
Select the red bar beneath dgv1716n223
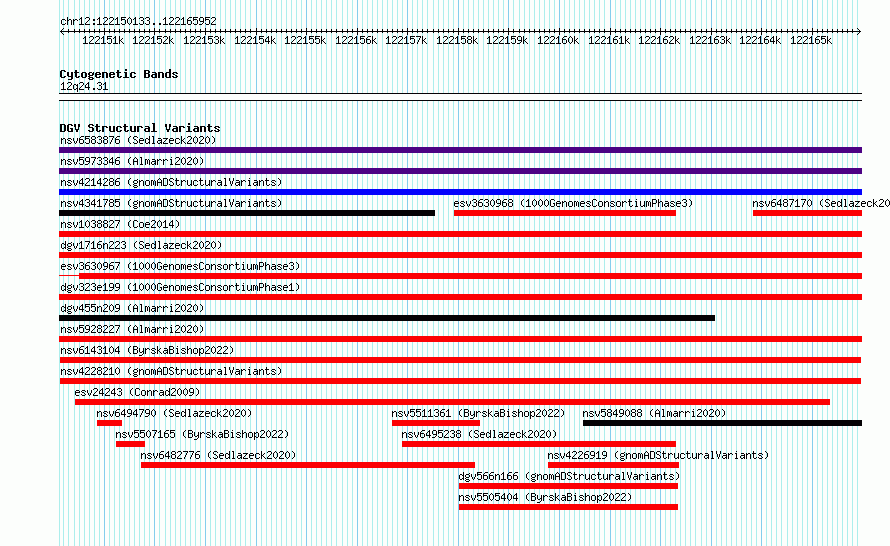pyautogui.click(x=460, y=255)
